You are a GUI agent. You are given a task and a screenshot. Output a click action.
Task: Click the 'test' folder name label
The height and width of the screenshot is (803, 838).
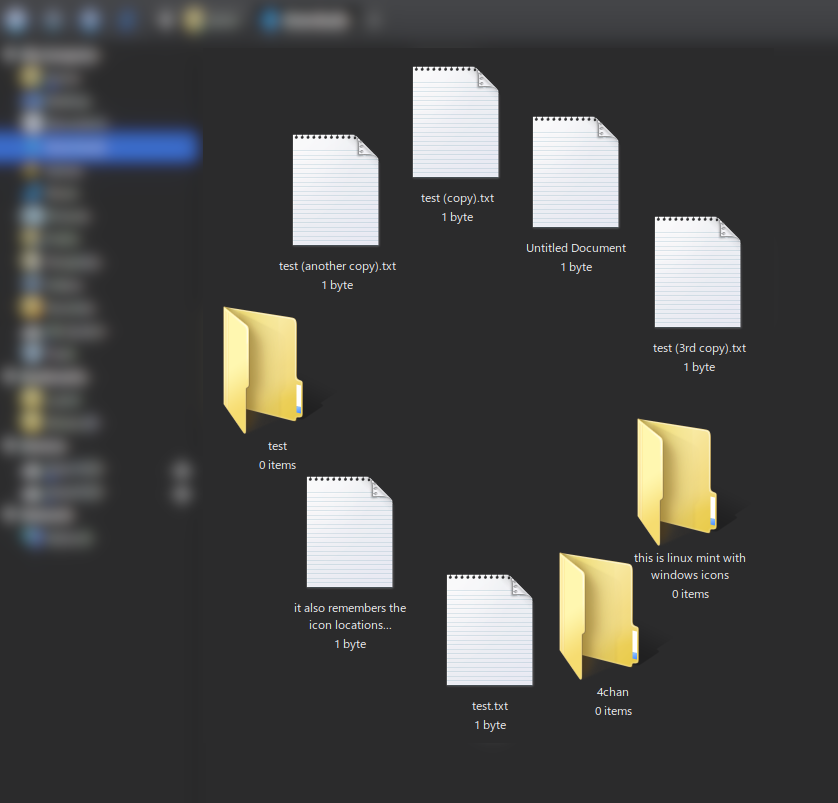(277, 446)
